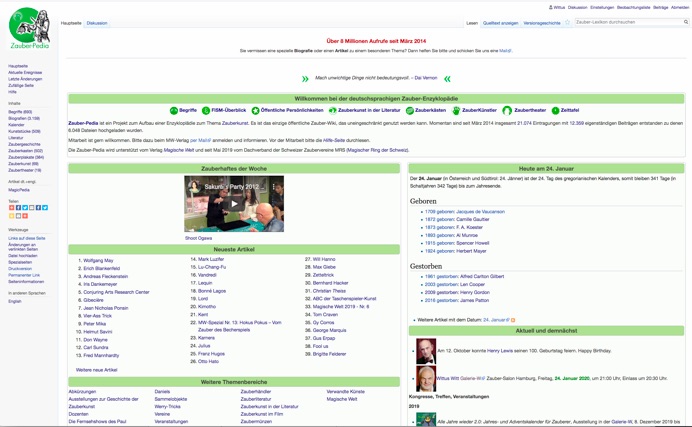Viewport: 692px width, 427px height.
Task: Open Zauberhändler topic link
Action: tap(256, 391)
